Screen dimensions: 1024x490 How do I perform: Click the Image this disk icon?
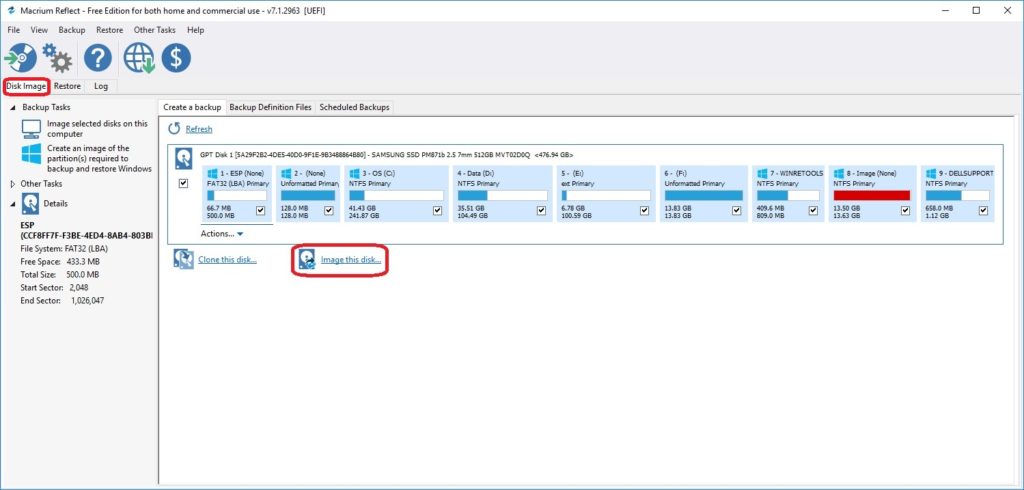tap(307, 260)
